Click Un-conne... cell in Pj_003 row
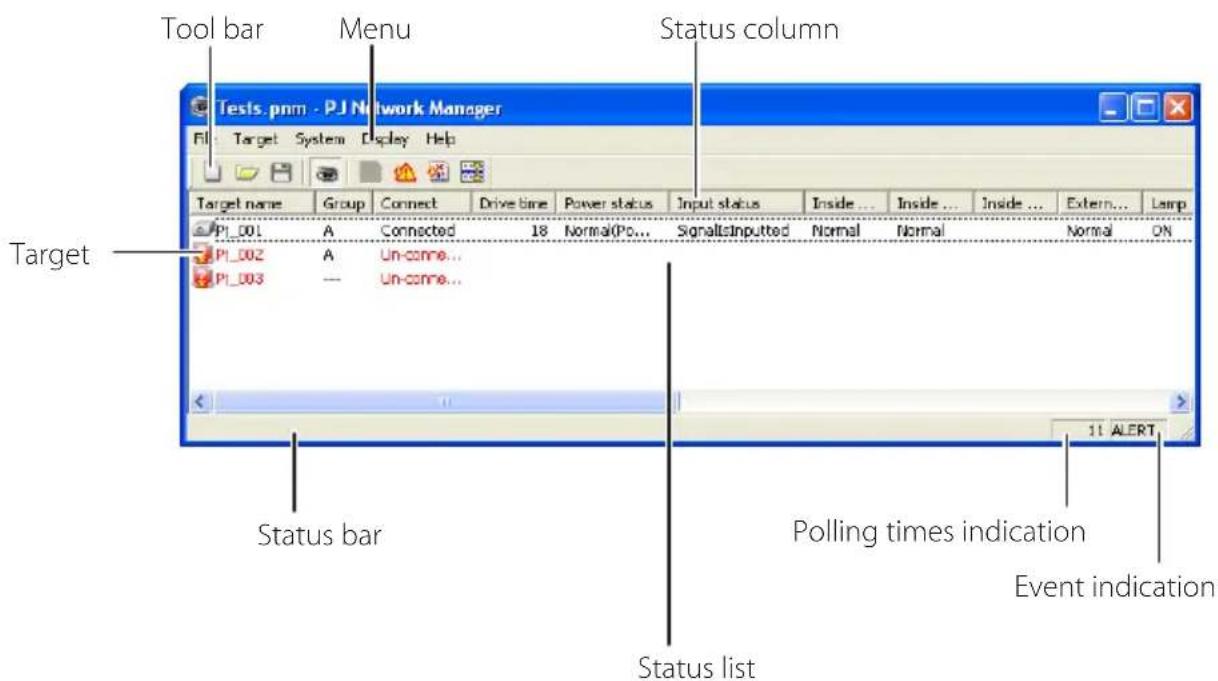 click(420, 279)
